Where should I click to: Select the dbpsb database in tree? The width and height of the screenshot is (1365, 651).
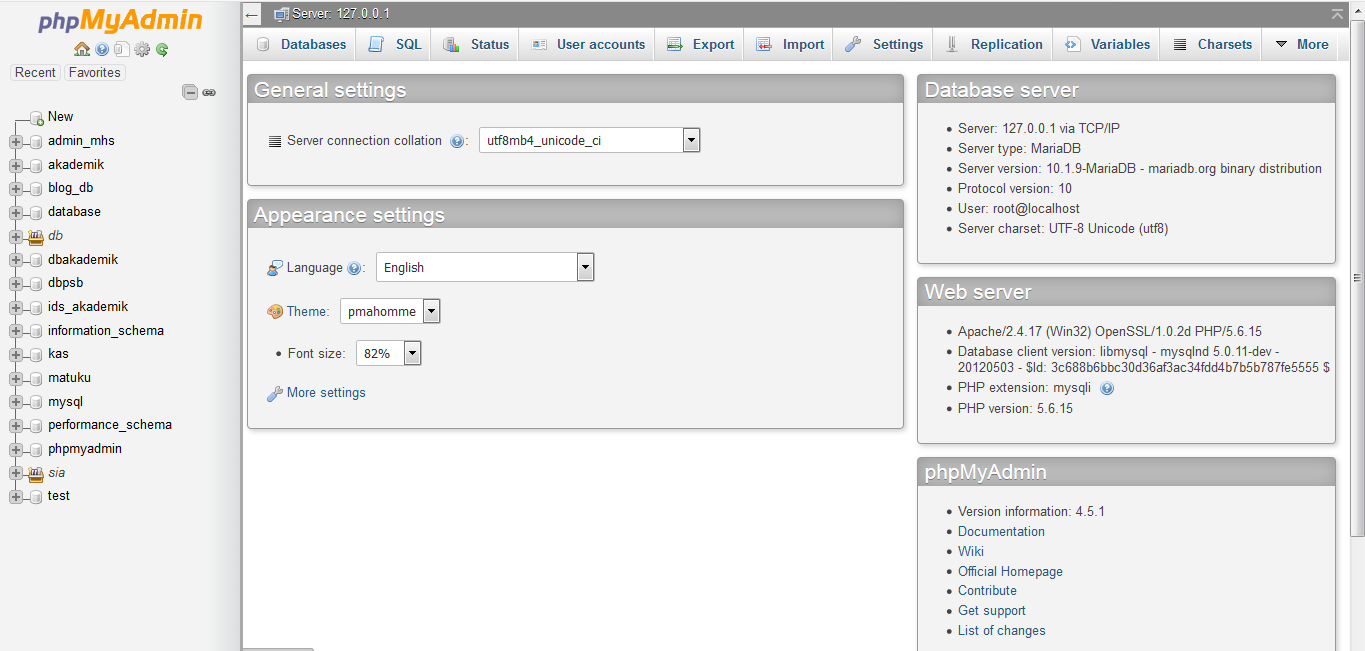pyautogui.click(x=65, y=283)
